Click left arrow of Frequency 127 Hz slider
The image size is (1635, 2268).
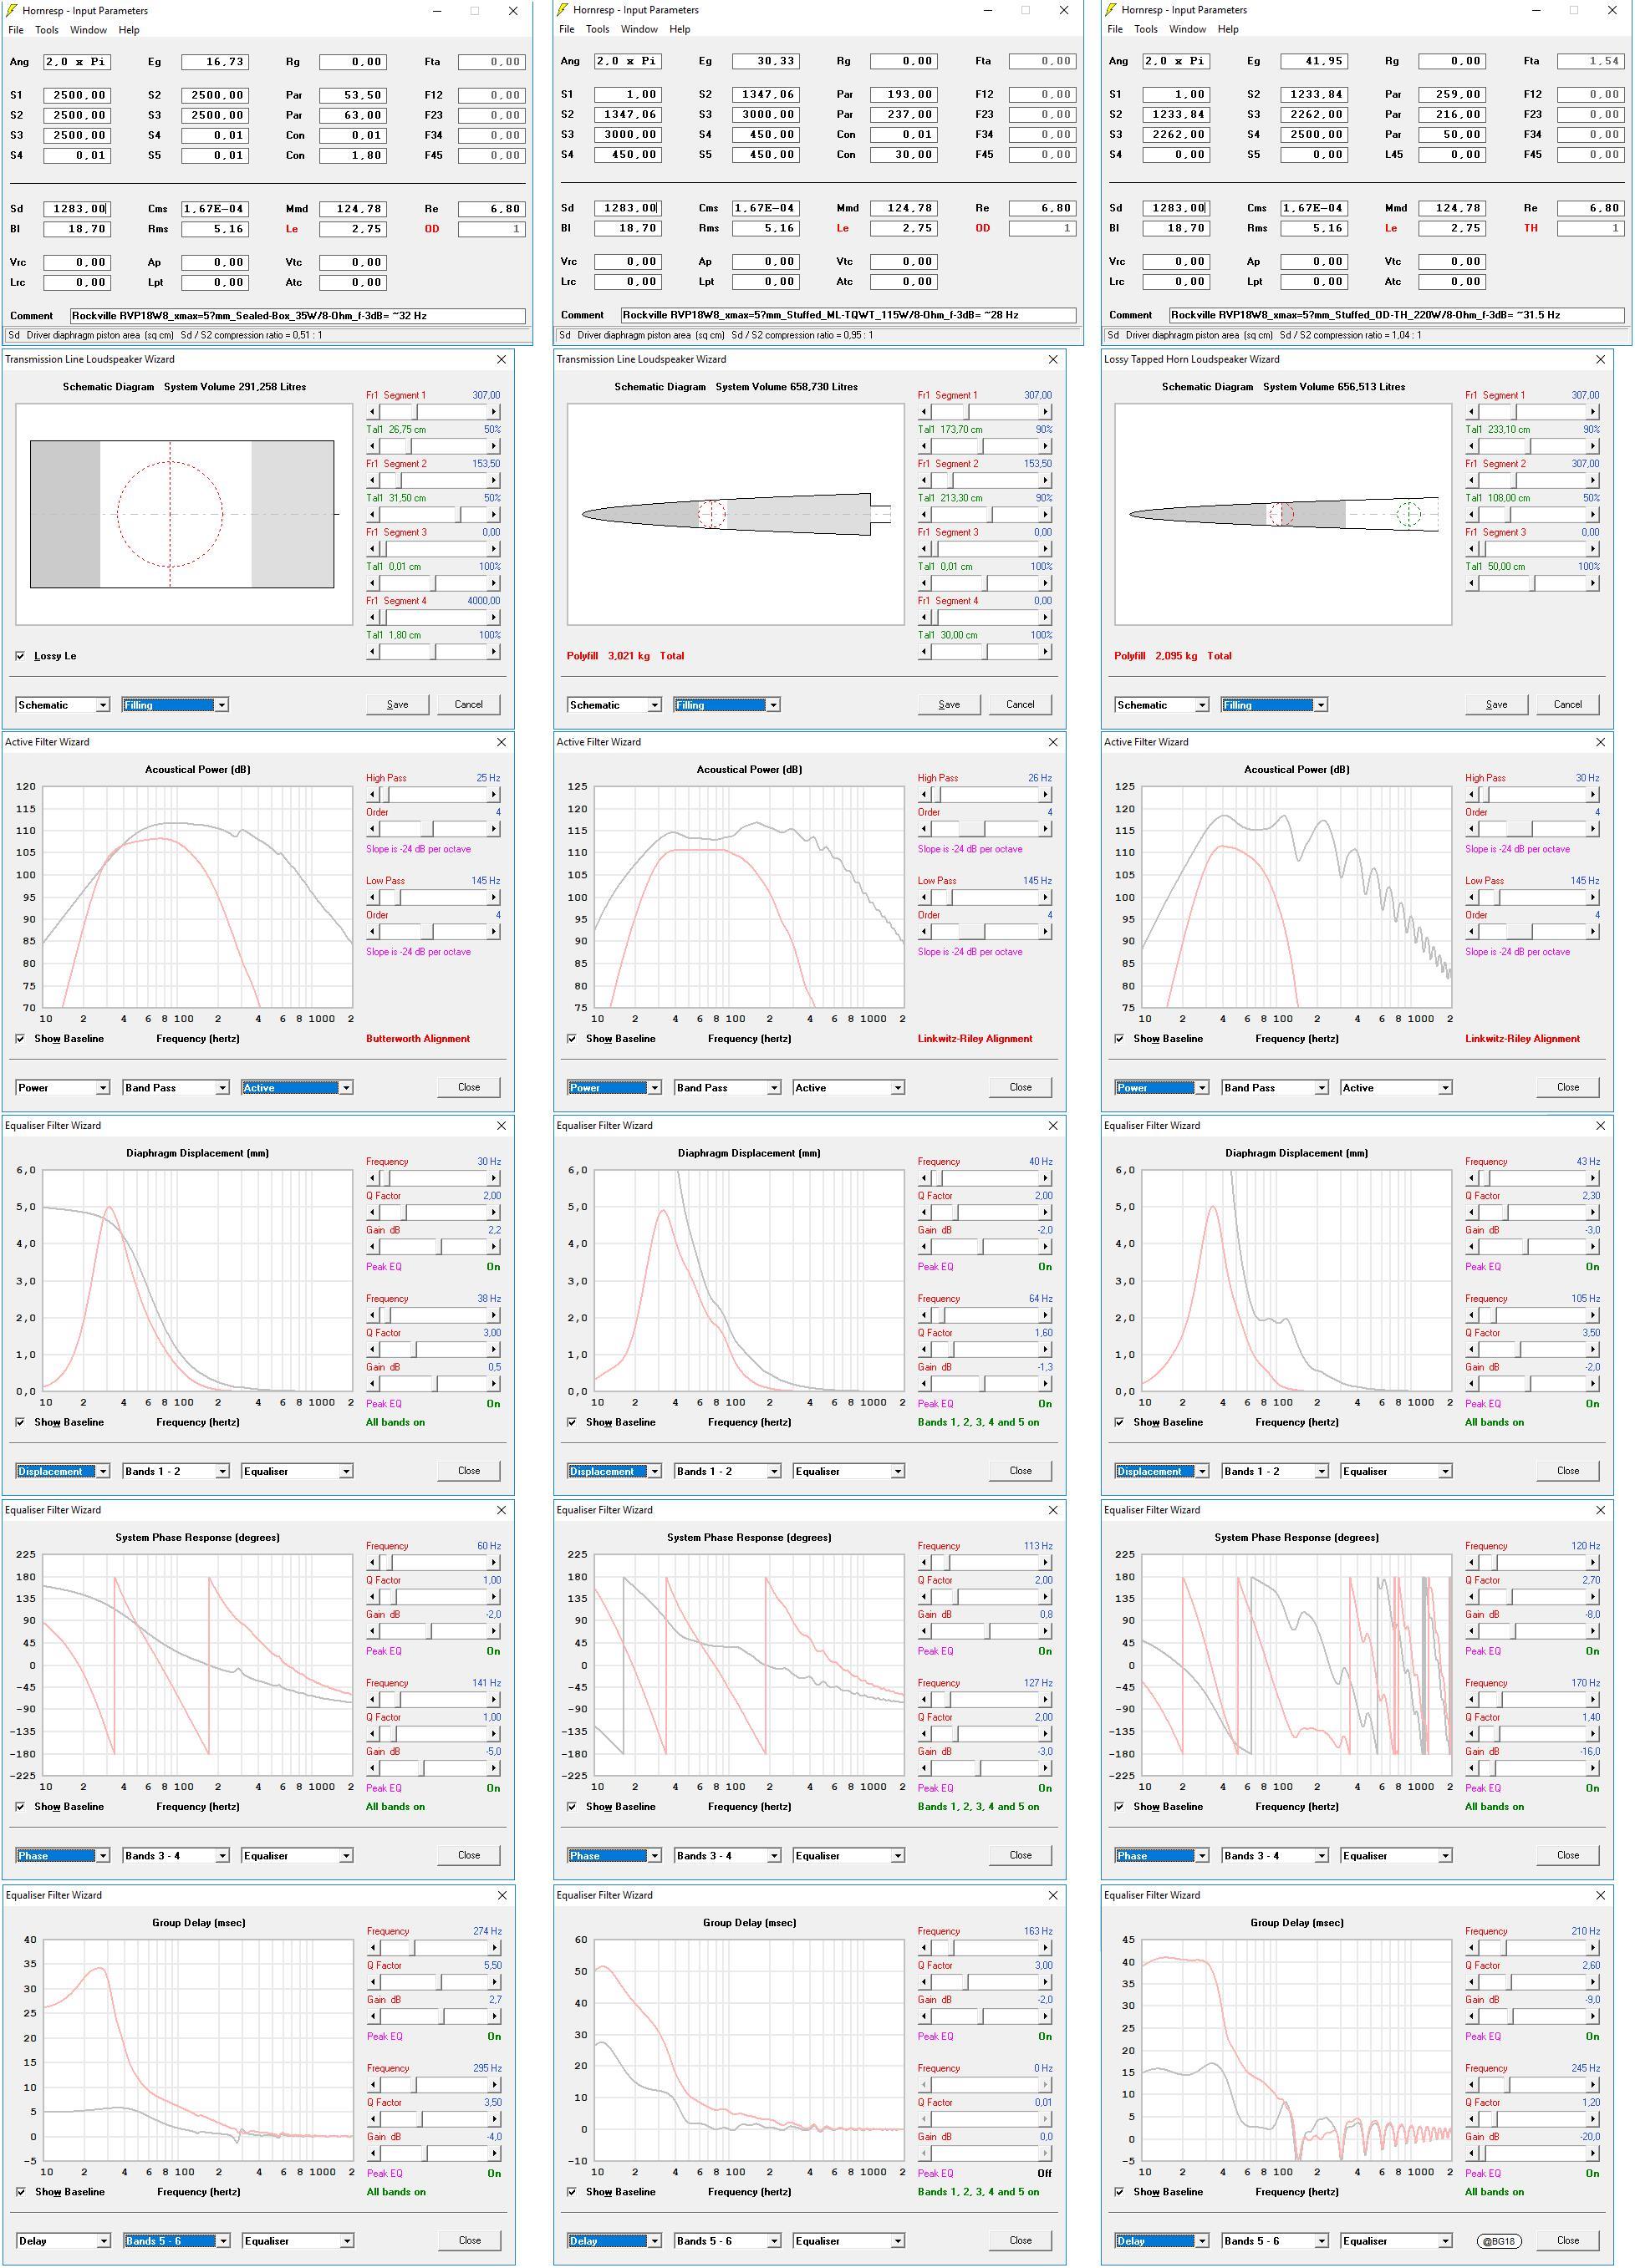pos(924,1699)
